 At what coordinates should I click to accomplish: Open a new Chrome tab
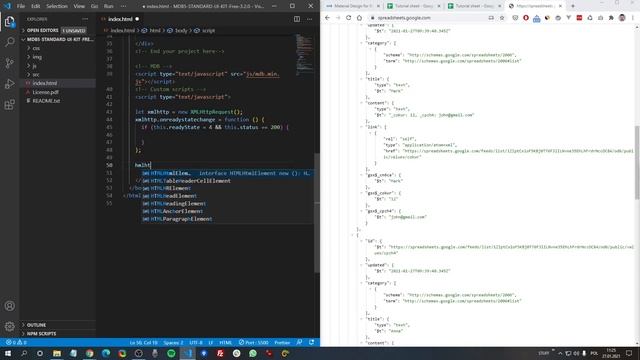pos(573,6)
